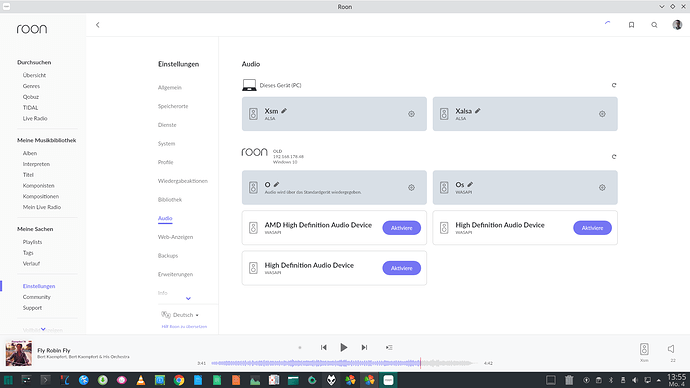This screenshot has height=388, width=690.
Task: Start playback with the play button
Action: pos(344,348)
